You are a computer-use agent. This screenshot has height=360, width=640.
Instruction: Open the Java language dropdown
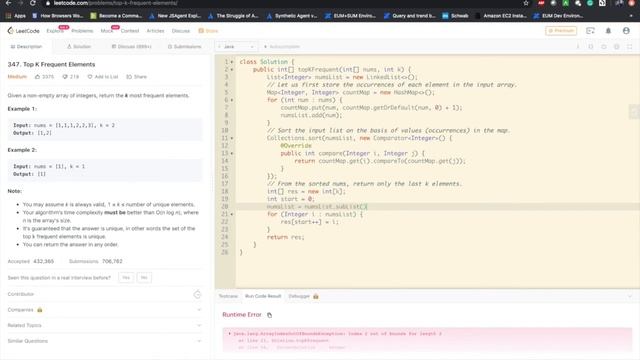pos(236,47)
